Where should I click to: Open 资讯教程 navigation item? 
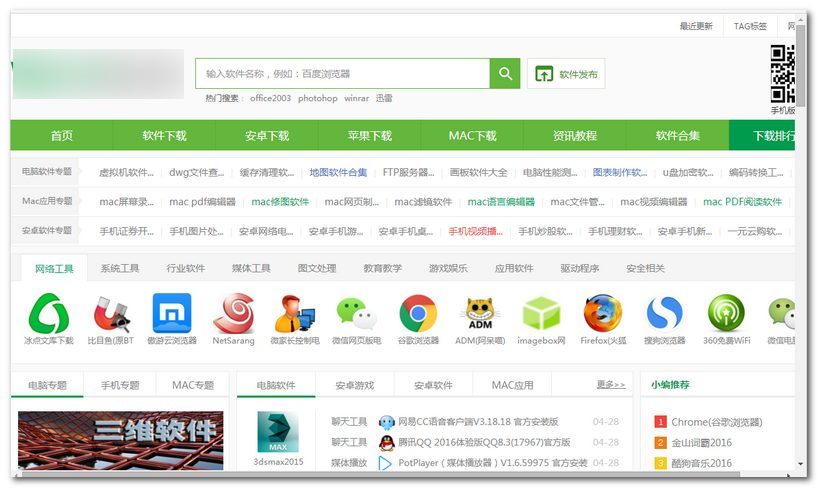click(x=575, y=136)
